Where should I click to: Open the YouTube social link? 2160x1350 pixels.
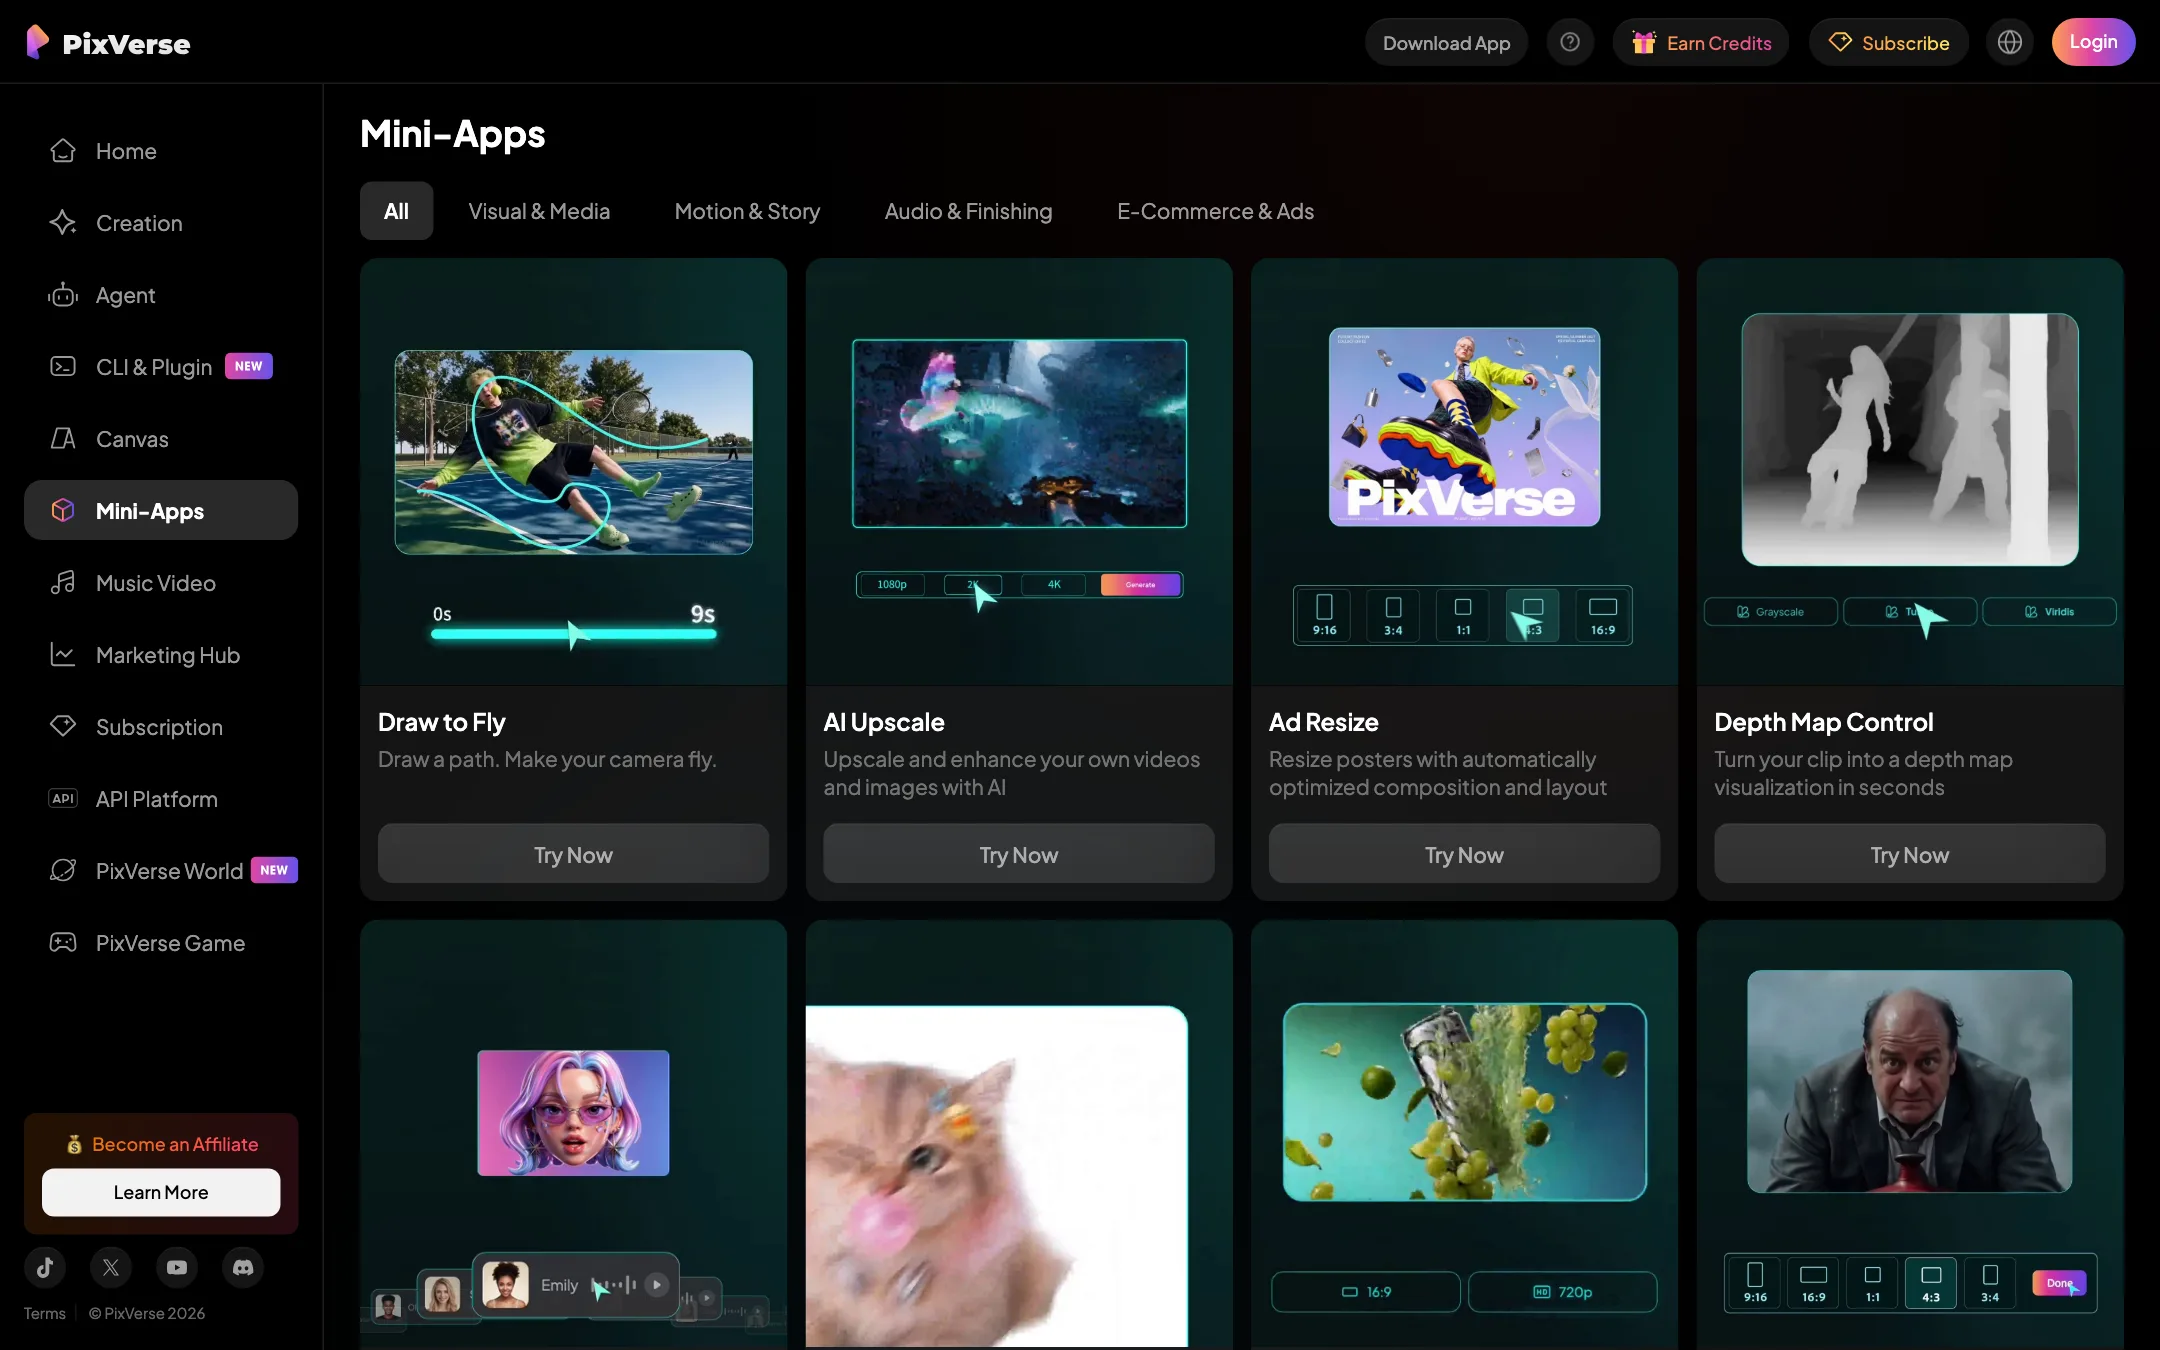(x=177, y=1268)
